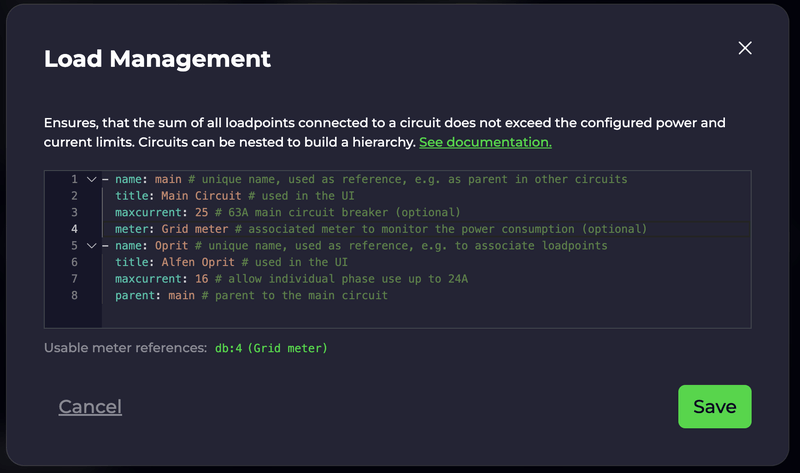Click line number 1 in editor gutter
The image size is (800, 473).
point(74,180)
